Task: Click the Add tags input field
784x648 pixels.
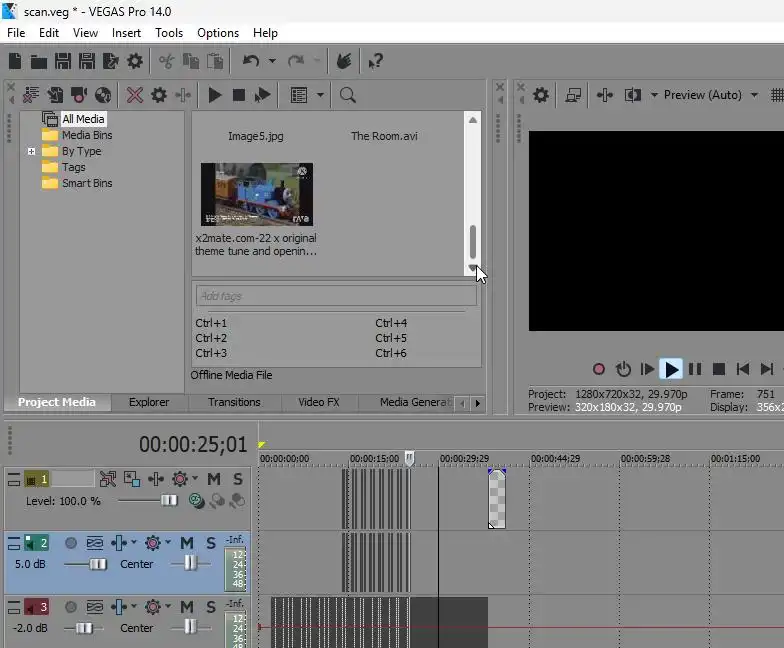Action: click(x=336, y=296)
